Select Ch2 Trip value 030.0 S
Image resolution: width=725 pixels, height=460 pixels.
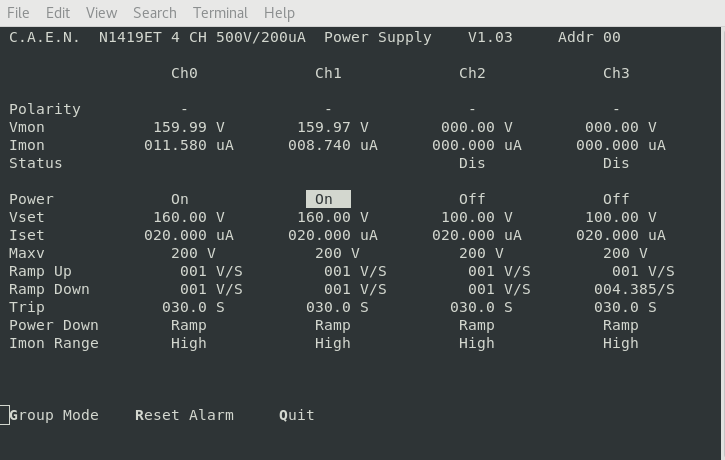(481, 307)
